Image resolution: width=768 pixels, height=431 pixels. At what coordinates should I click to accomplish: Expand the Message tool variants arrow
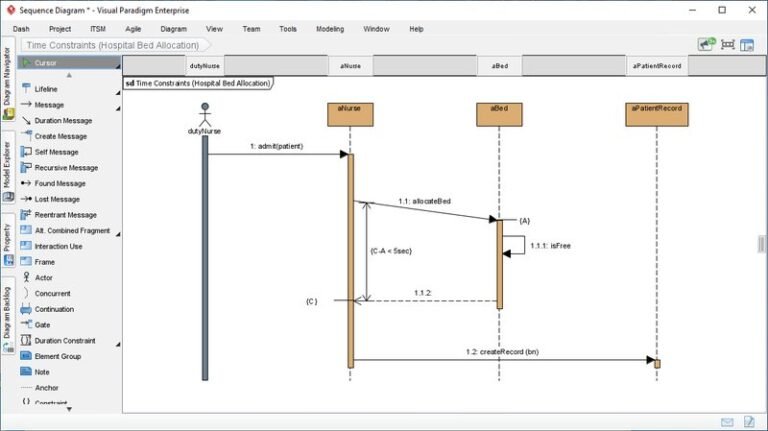click(x=118, y=108)
